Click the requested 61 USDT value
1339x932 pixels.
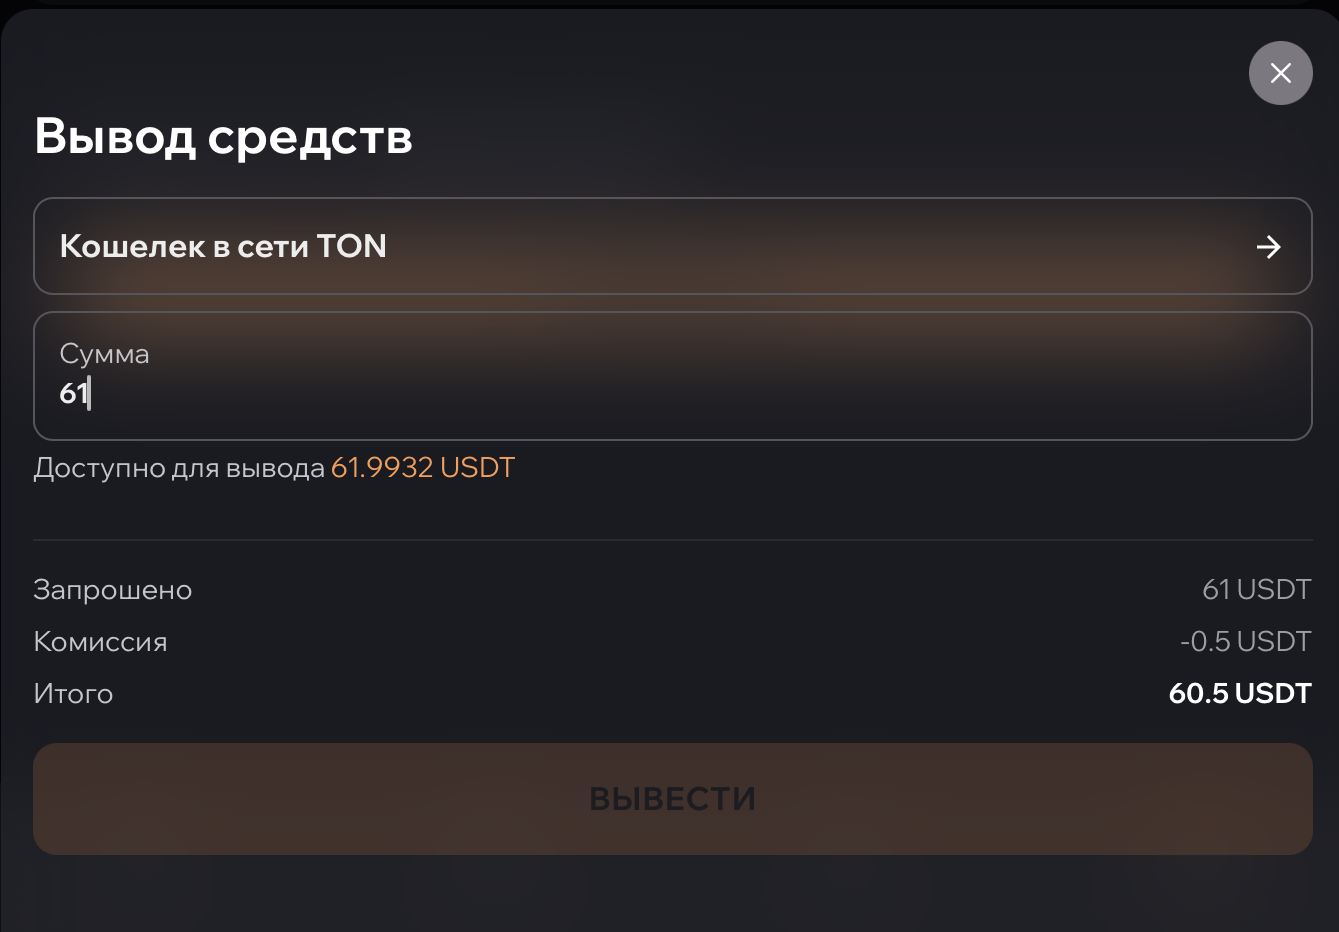1256,590
